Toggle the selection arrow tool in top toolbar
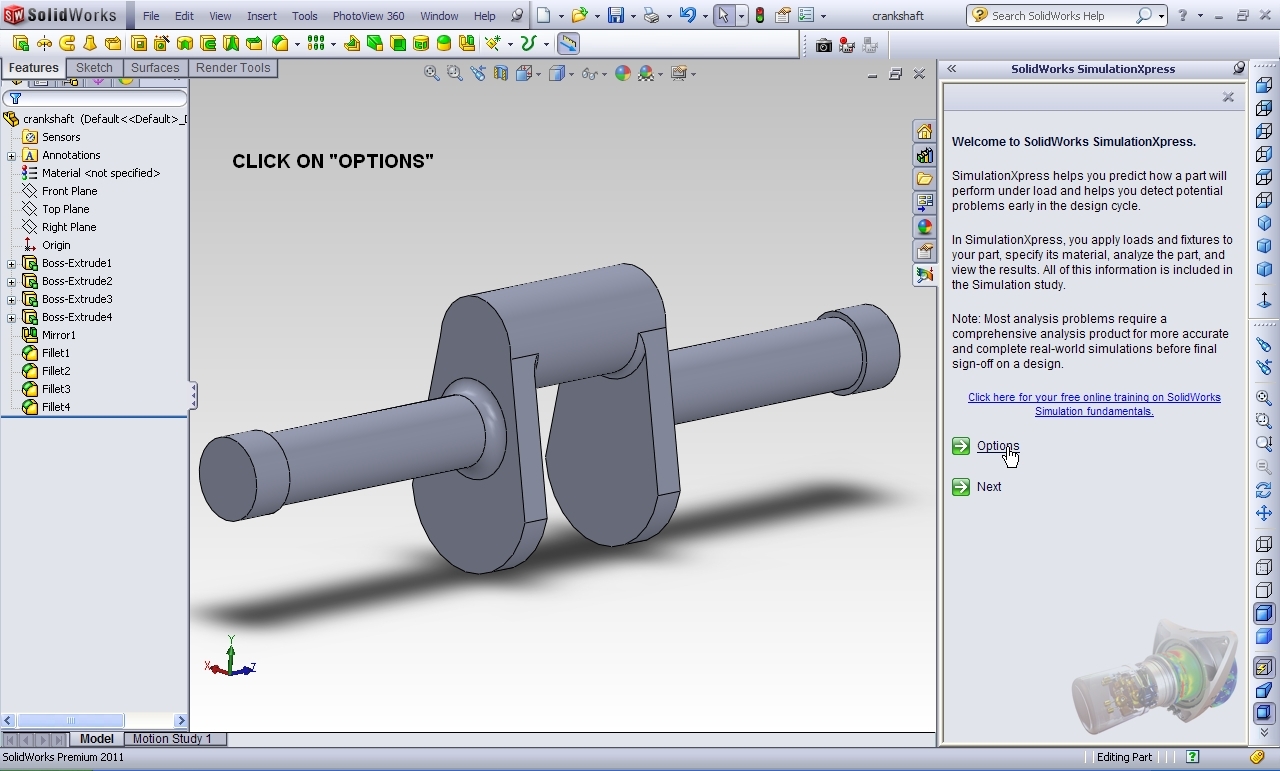1280x771 pixels. pos(723,16)
